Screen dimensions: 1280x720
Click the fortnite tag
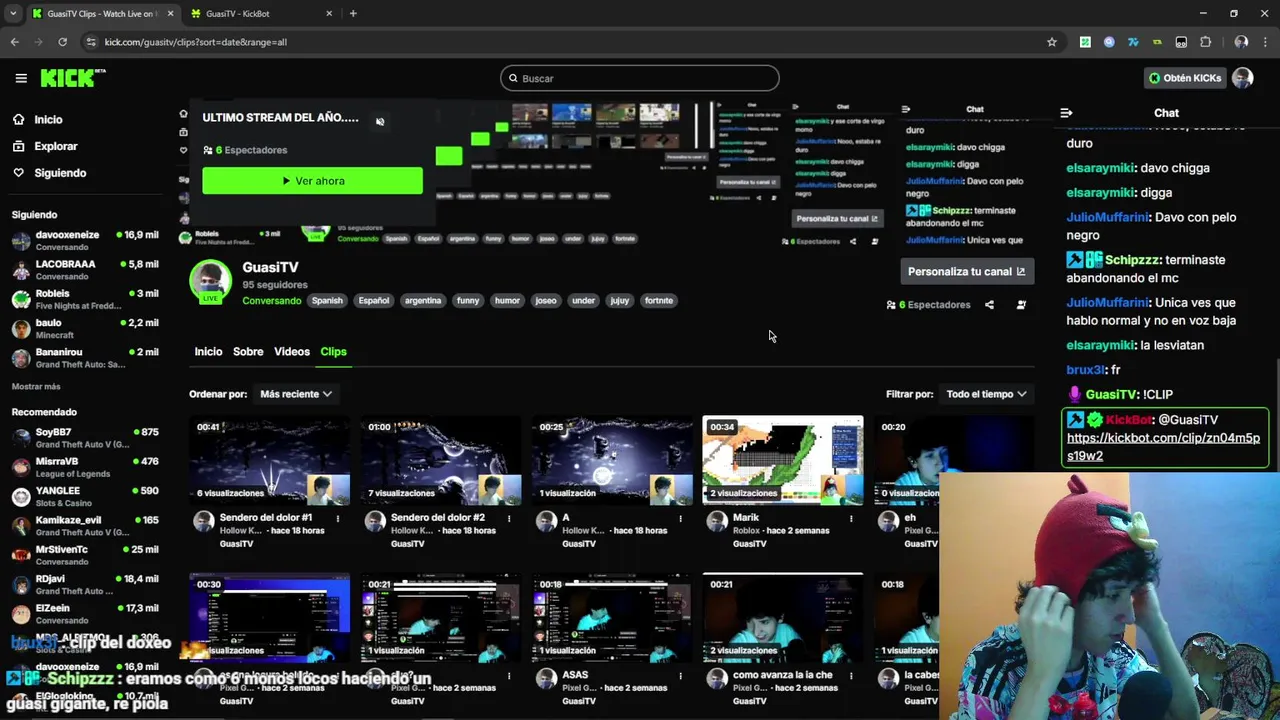coord(658,300)
